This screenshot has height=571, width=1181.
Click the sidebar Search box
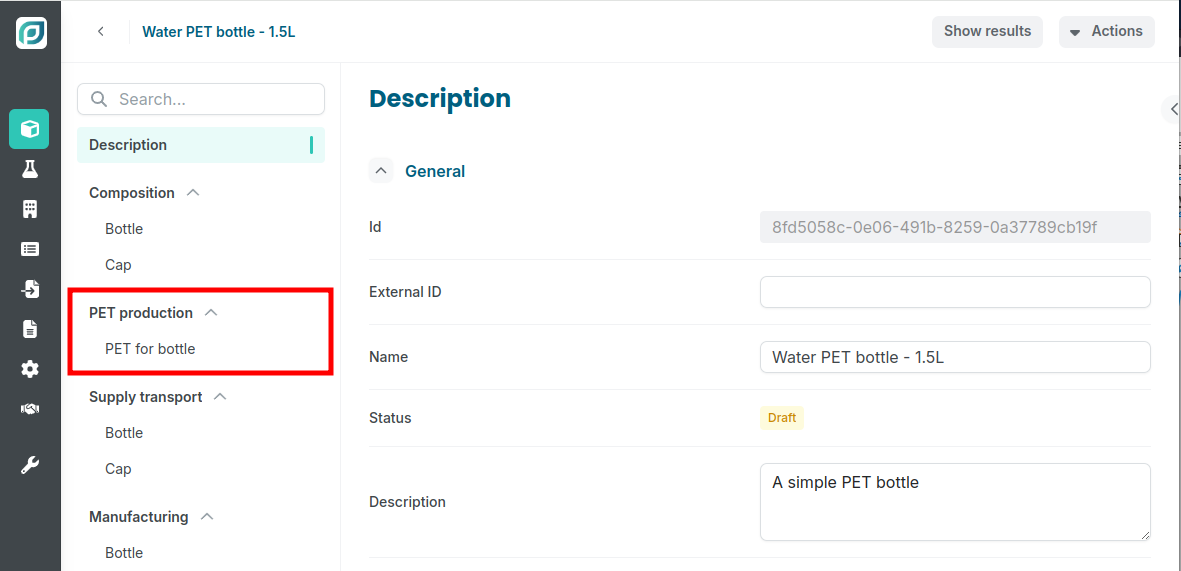click(200, 99)
